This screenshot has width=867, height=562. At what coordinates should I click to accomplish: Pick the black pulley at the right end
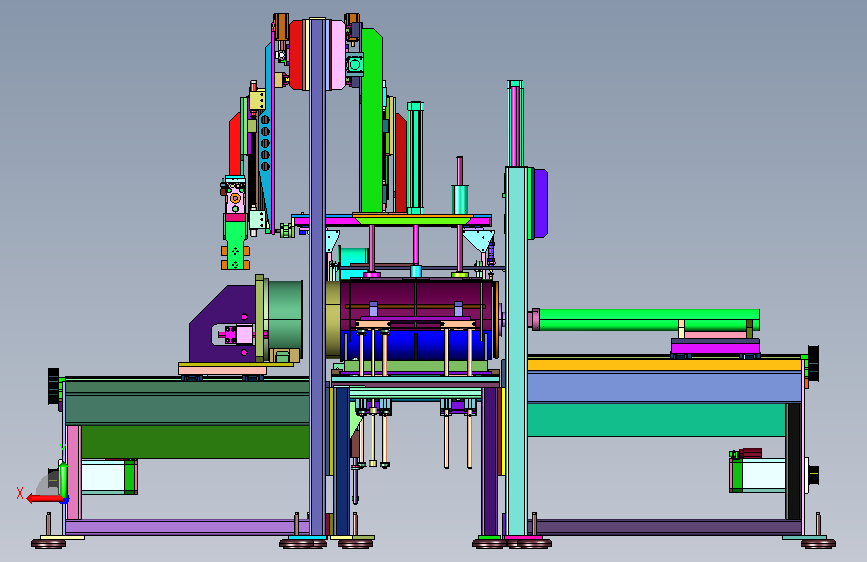(813, 363)
